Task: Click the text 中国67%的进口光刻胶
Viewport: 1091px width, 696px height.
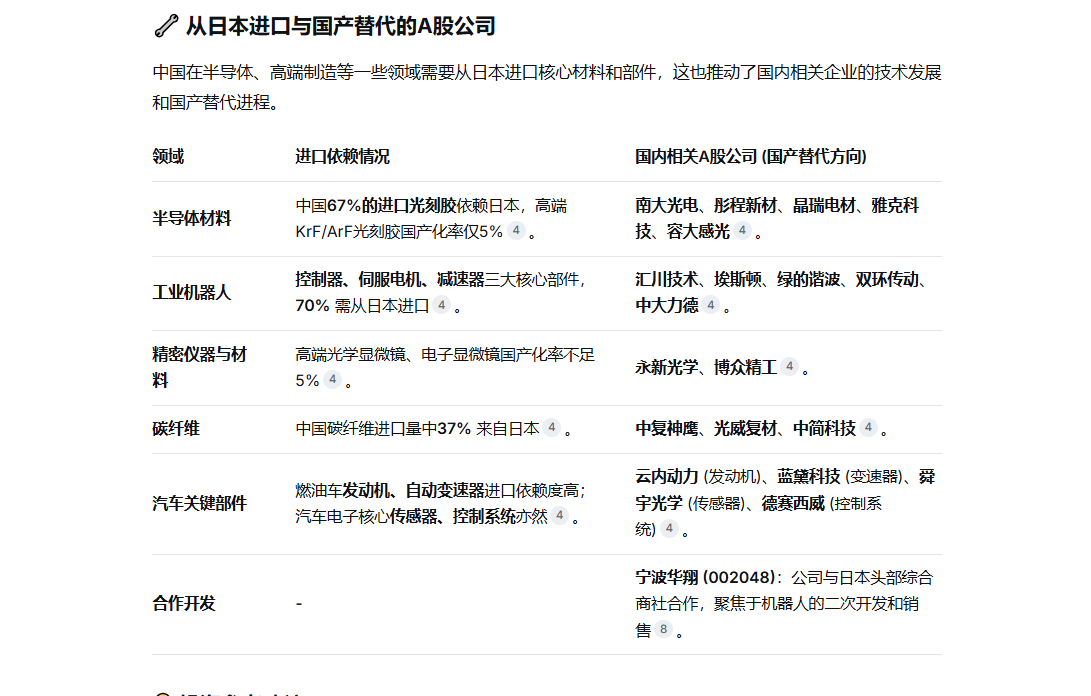Action: 376,206
